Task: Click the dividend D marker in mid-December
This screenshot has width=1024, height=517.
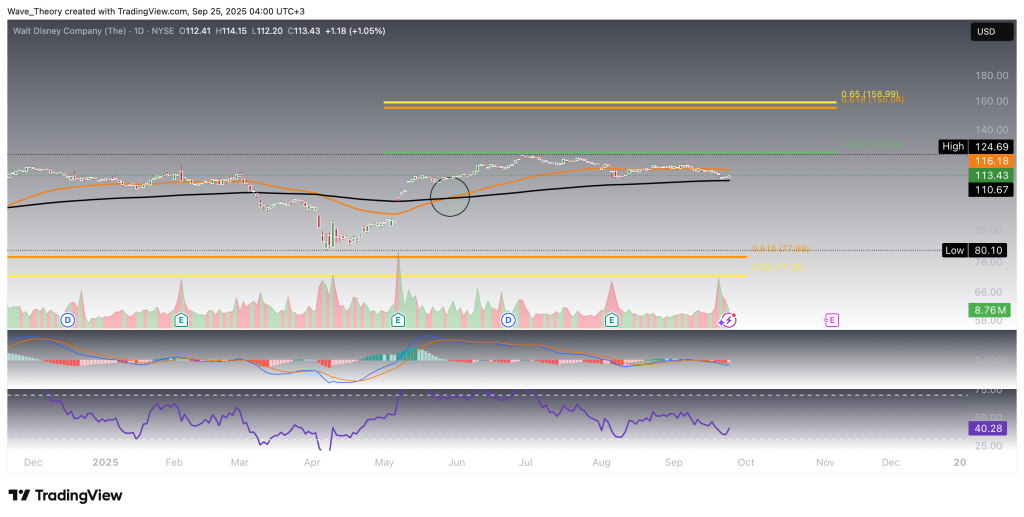Action: (x=67, y=320)
